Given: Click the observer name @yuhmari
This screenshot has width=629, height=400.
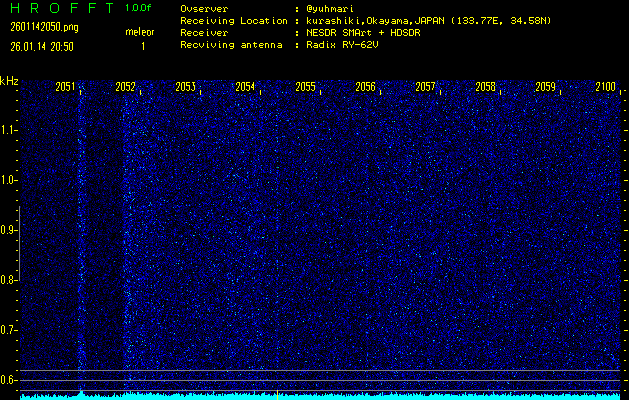Looking at the screenshot, I should [x=330, y=8].
